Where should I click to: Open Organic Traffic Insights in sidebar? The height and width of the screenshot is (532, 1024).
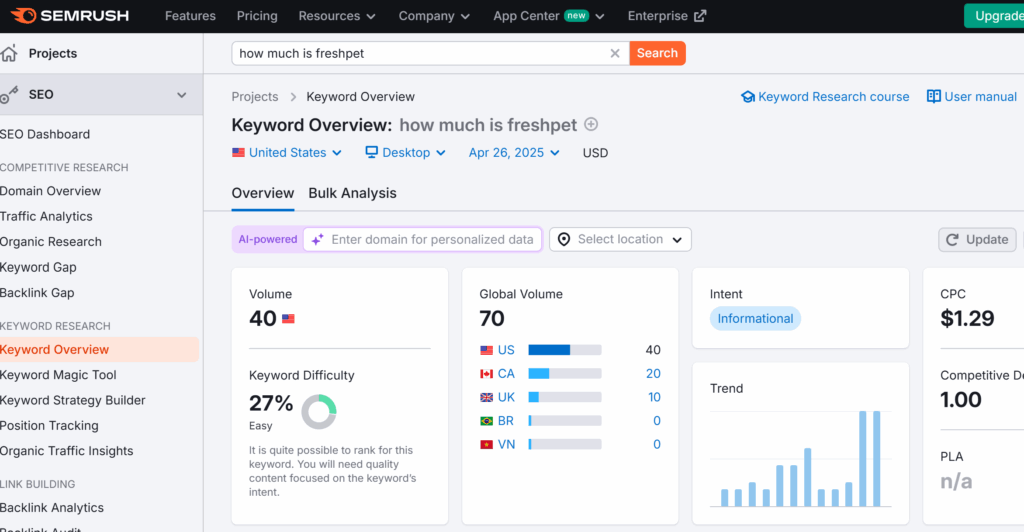pyautogui.click(x=67, y=451)
